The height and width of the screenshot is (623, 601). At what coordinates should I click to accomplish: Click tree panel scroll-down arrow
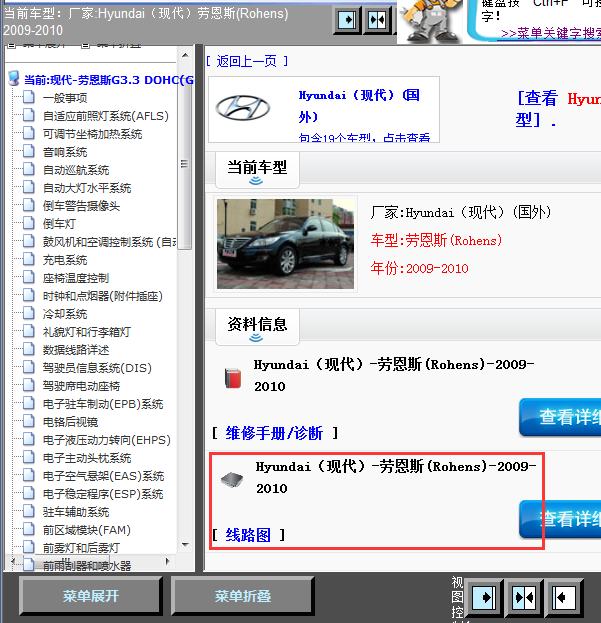point(185,544)
